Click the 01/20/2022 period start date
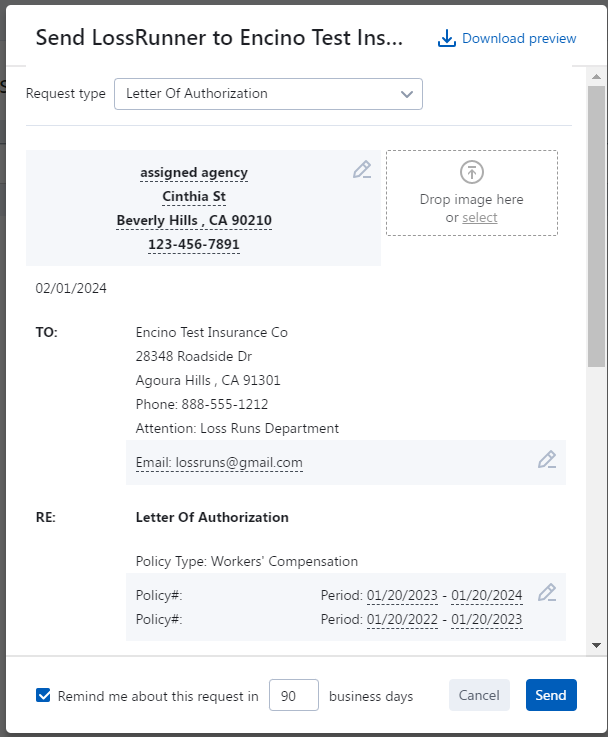This screenshot has height=737, width=608. (402, 619)
